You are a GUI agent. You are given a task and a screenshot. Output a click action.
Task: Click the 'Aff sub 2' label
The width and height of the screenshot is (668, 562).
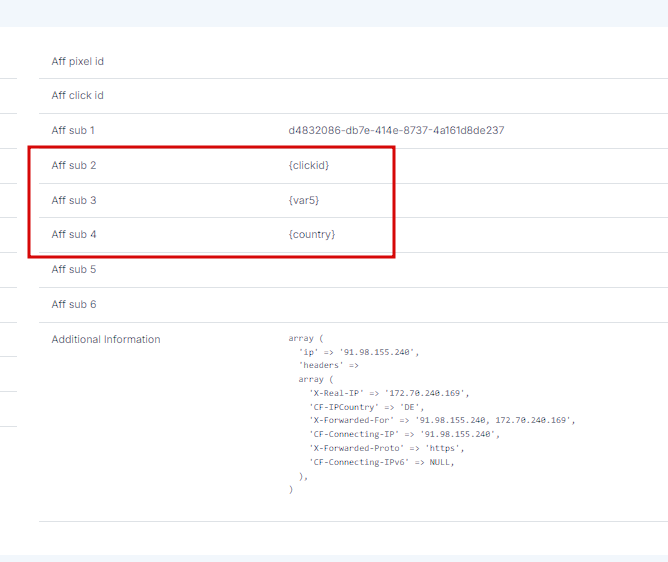(x=74, y=165)
